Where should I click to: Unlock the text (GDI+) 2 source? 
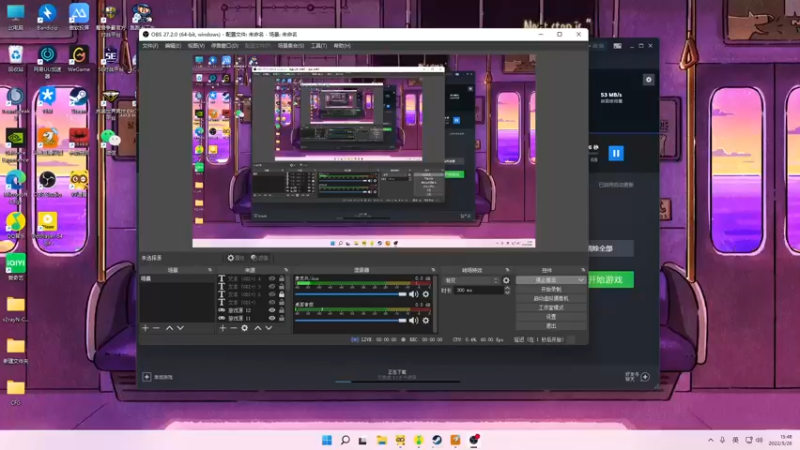[x=282, y=294]
